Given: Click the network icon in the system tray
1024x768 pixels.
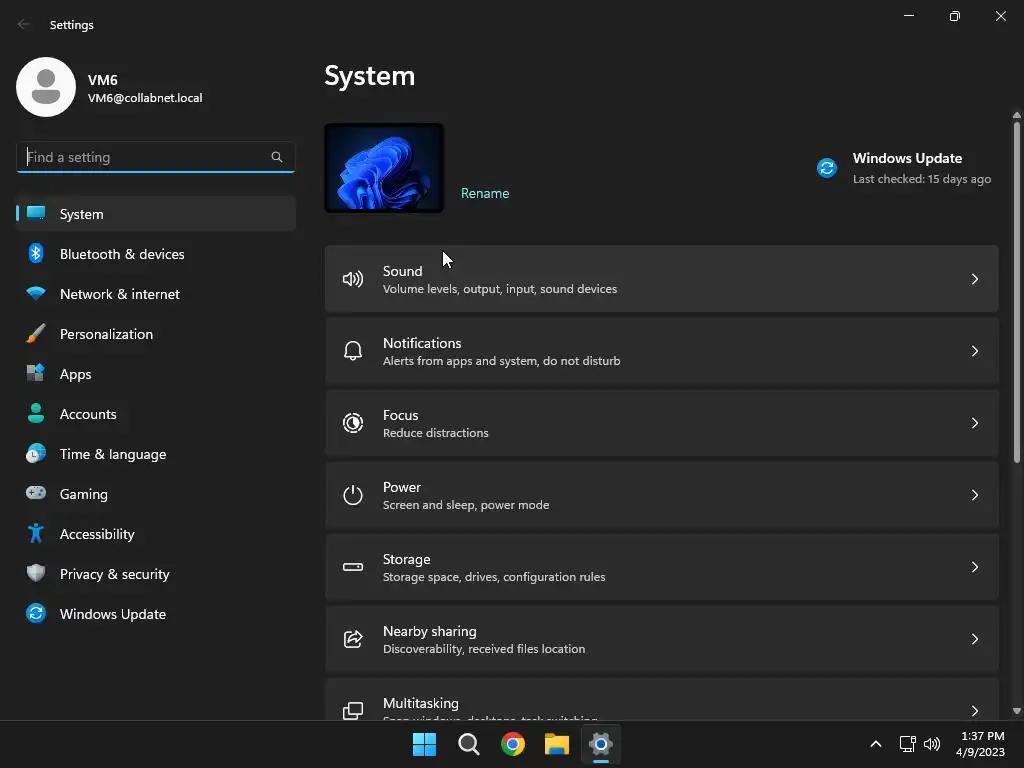Looking at the screenshot, I should click(908, 744).
